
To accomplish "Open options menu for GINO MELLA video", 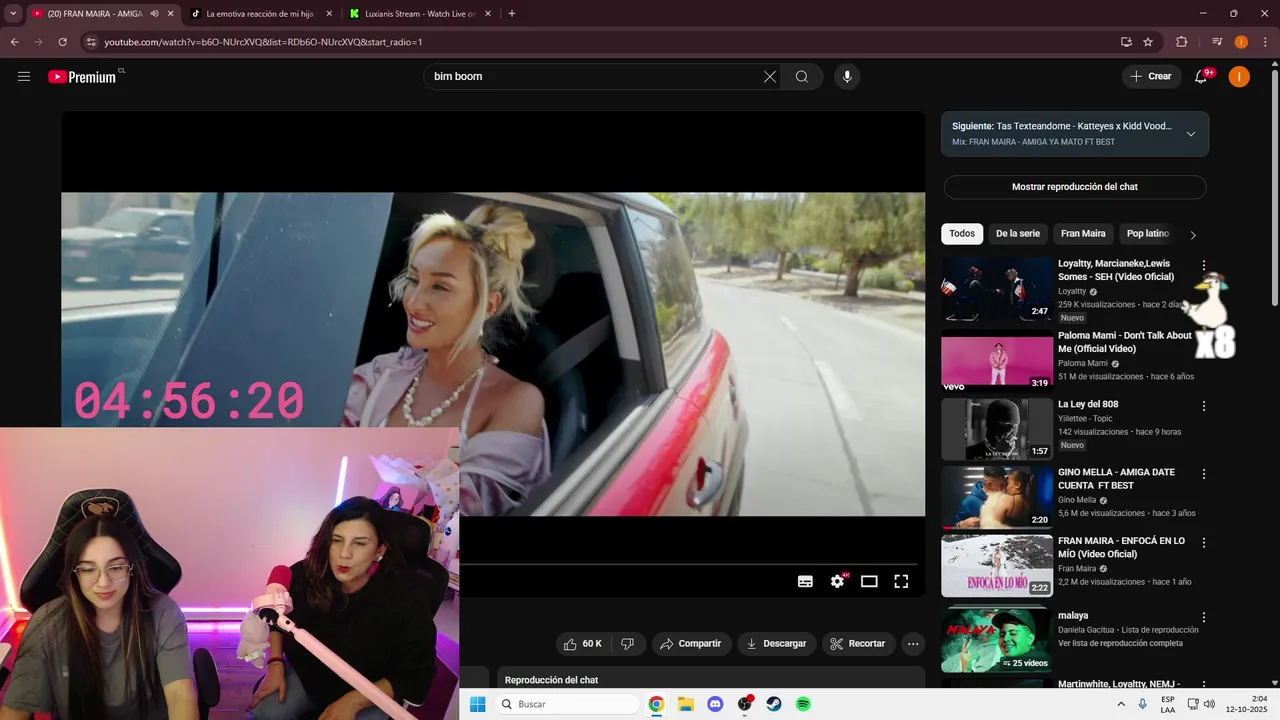I will click(1204, 474).
